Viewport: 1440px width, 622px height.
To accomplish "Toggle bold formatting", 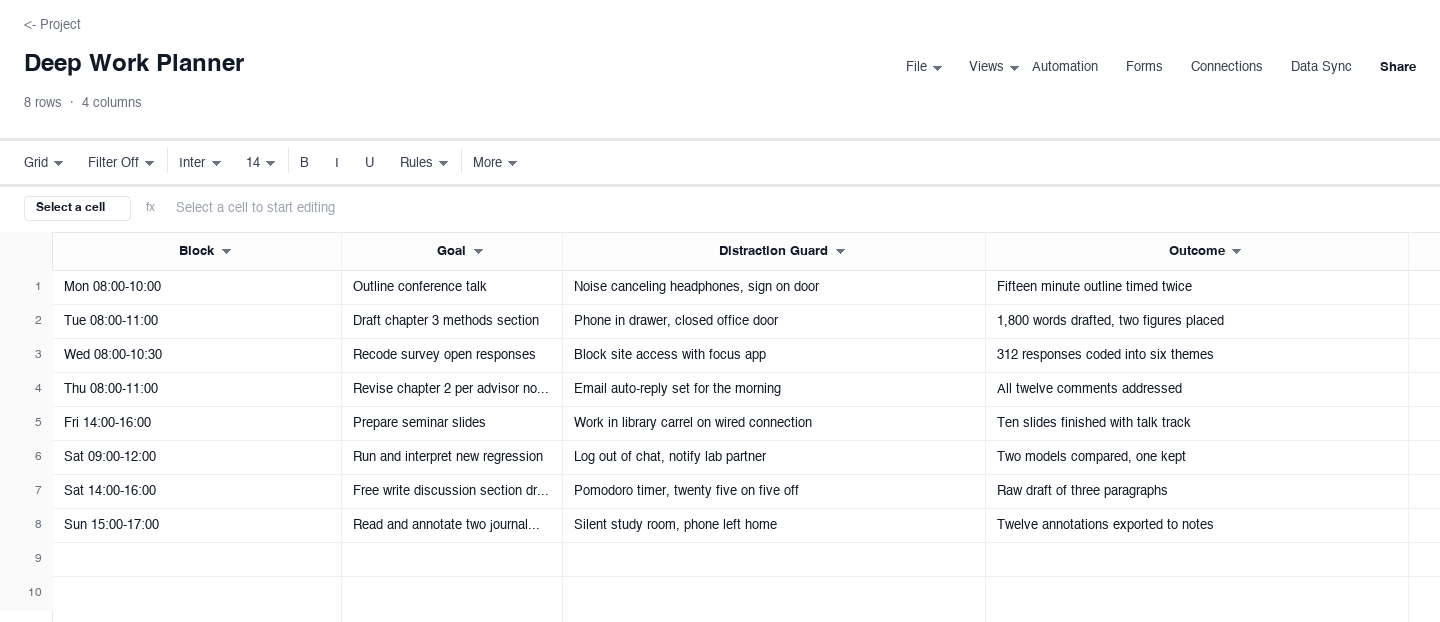I will pyautogui.click(x=305, y=163).
